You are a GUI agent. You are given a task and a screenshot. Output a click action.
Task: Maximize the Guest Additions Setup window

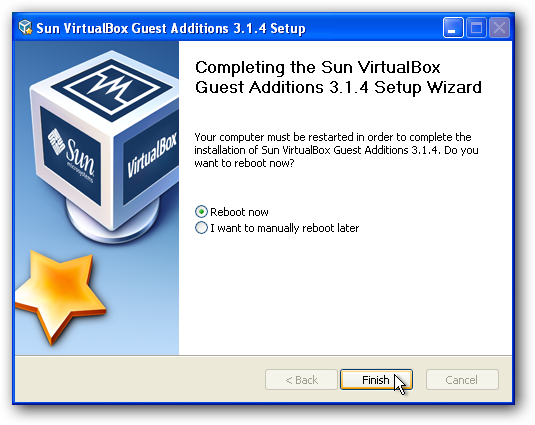tap(476, 27)
